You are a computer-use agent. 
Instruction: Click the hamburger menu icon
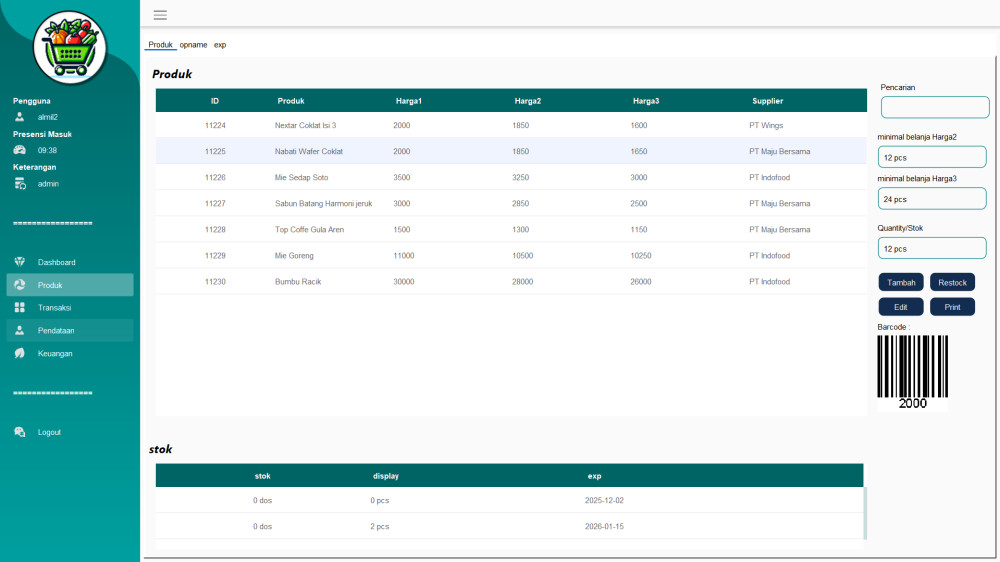pos(160,15)
